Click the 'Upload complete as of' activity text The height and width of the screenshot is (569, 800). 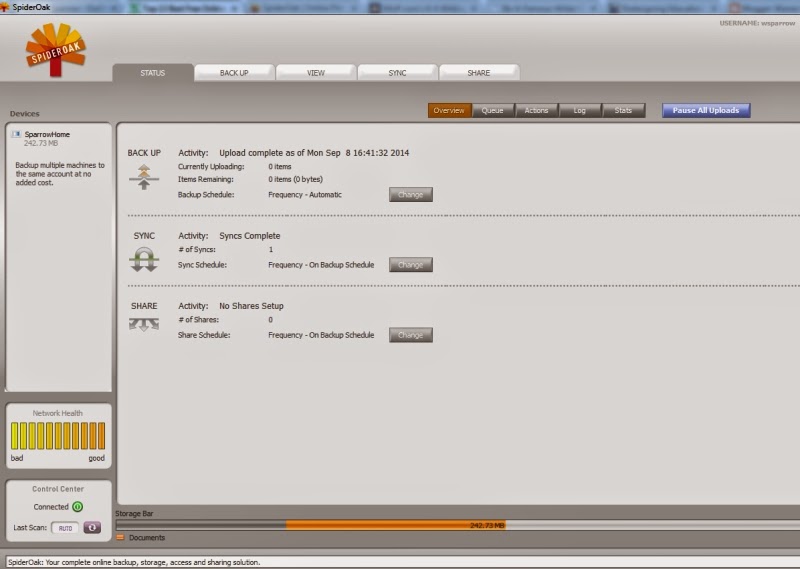pyautogui.click(x=314, y=153)
